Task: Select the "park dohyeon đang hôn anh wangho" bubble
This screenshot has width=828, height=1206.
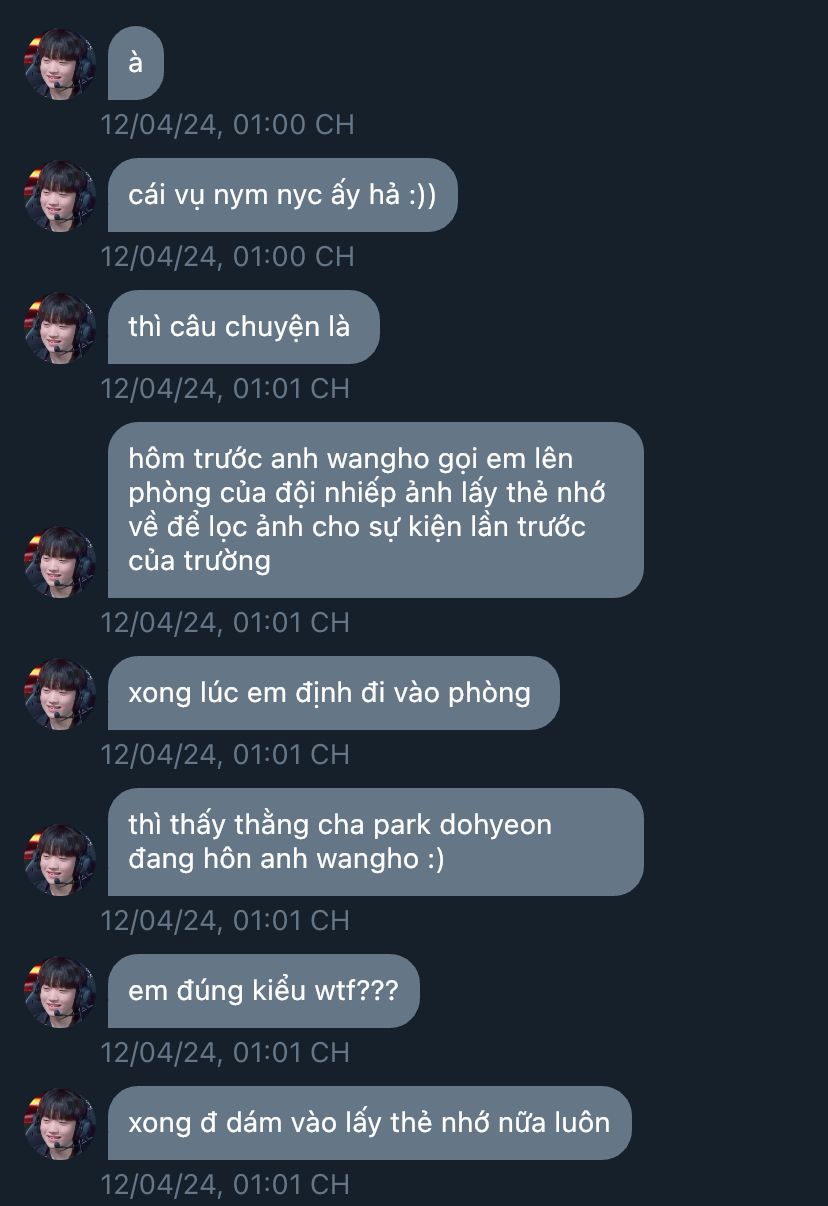Action: [376, 842]
